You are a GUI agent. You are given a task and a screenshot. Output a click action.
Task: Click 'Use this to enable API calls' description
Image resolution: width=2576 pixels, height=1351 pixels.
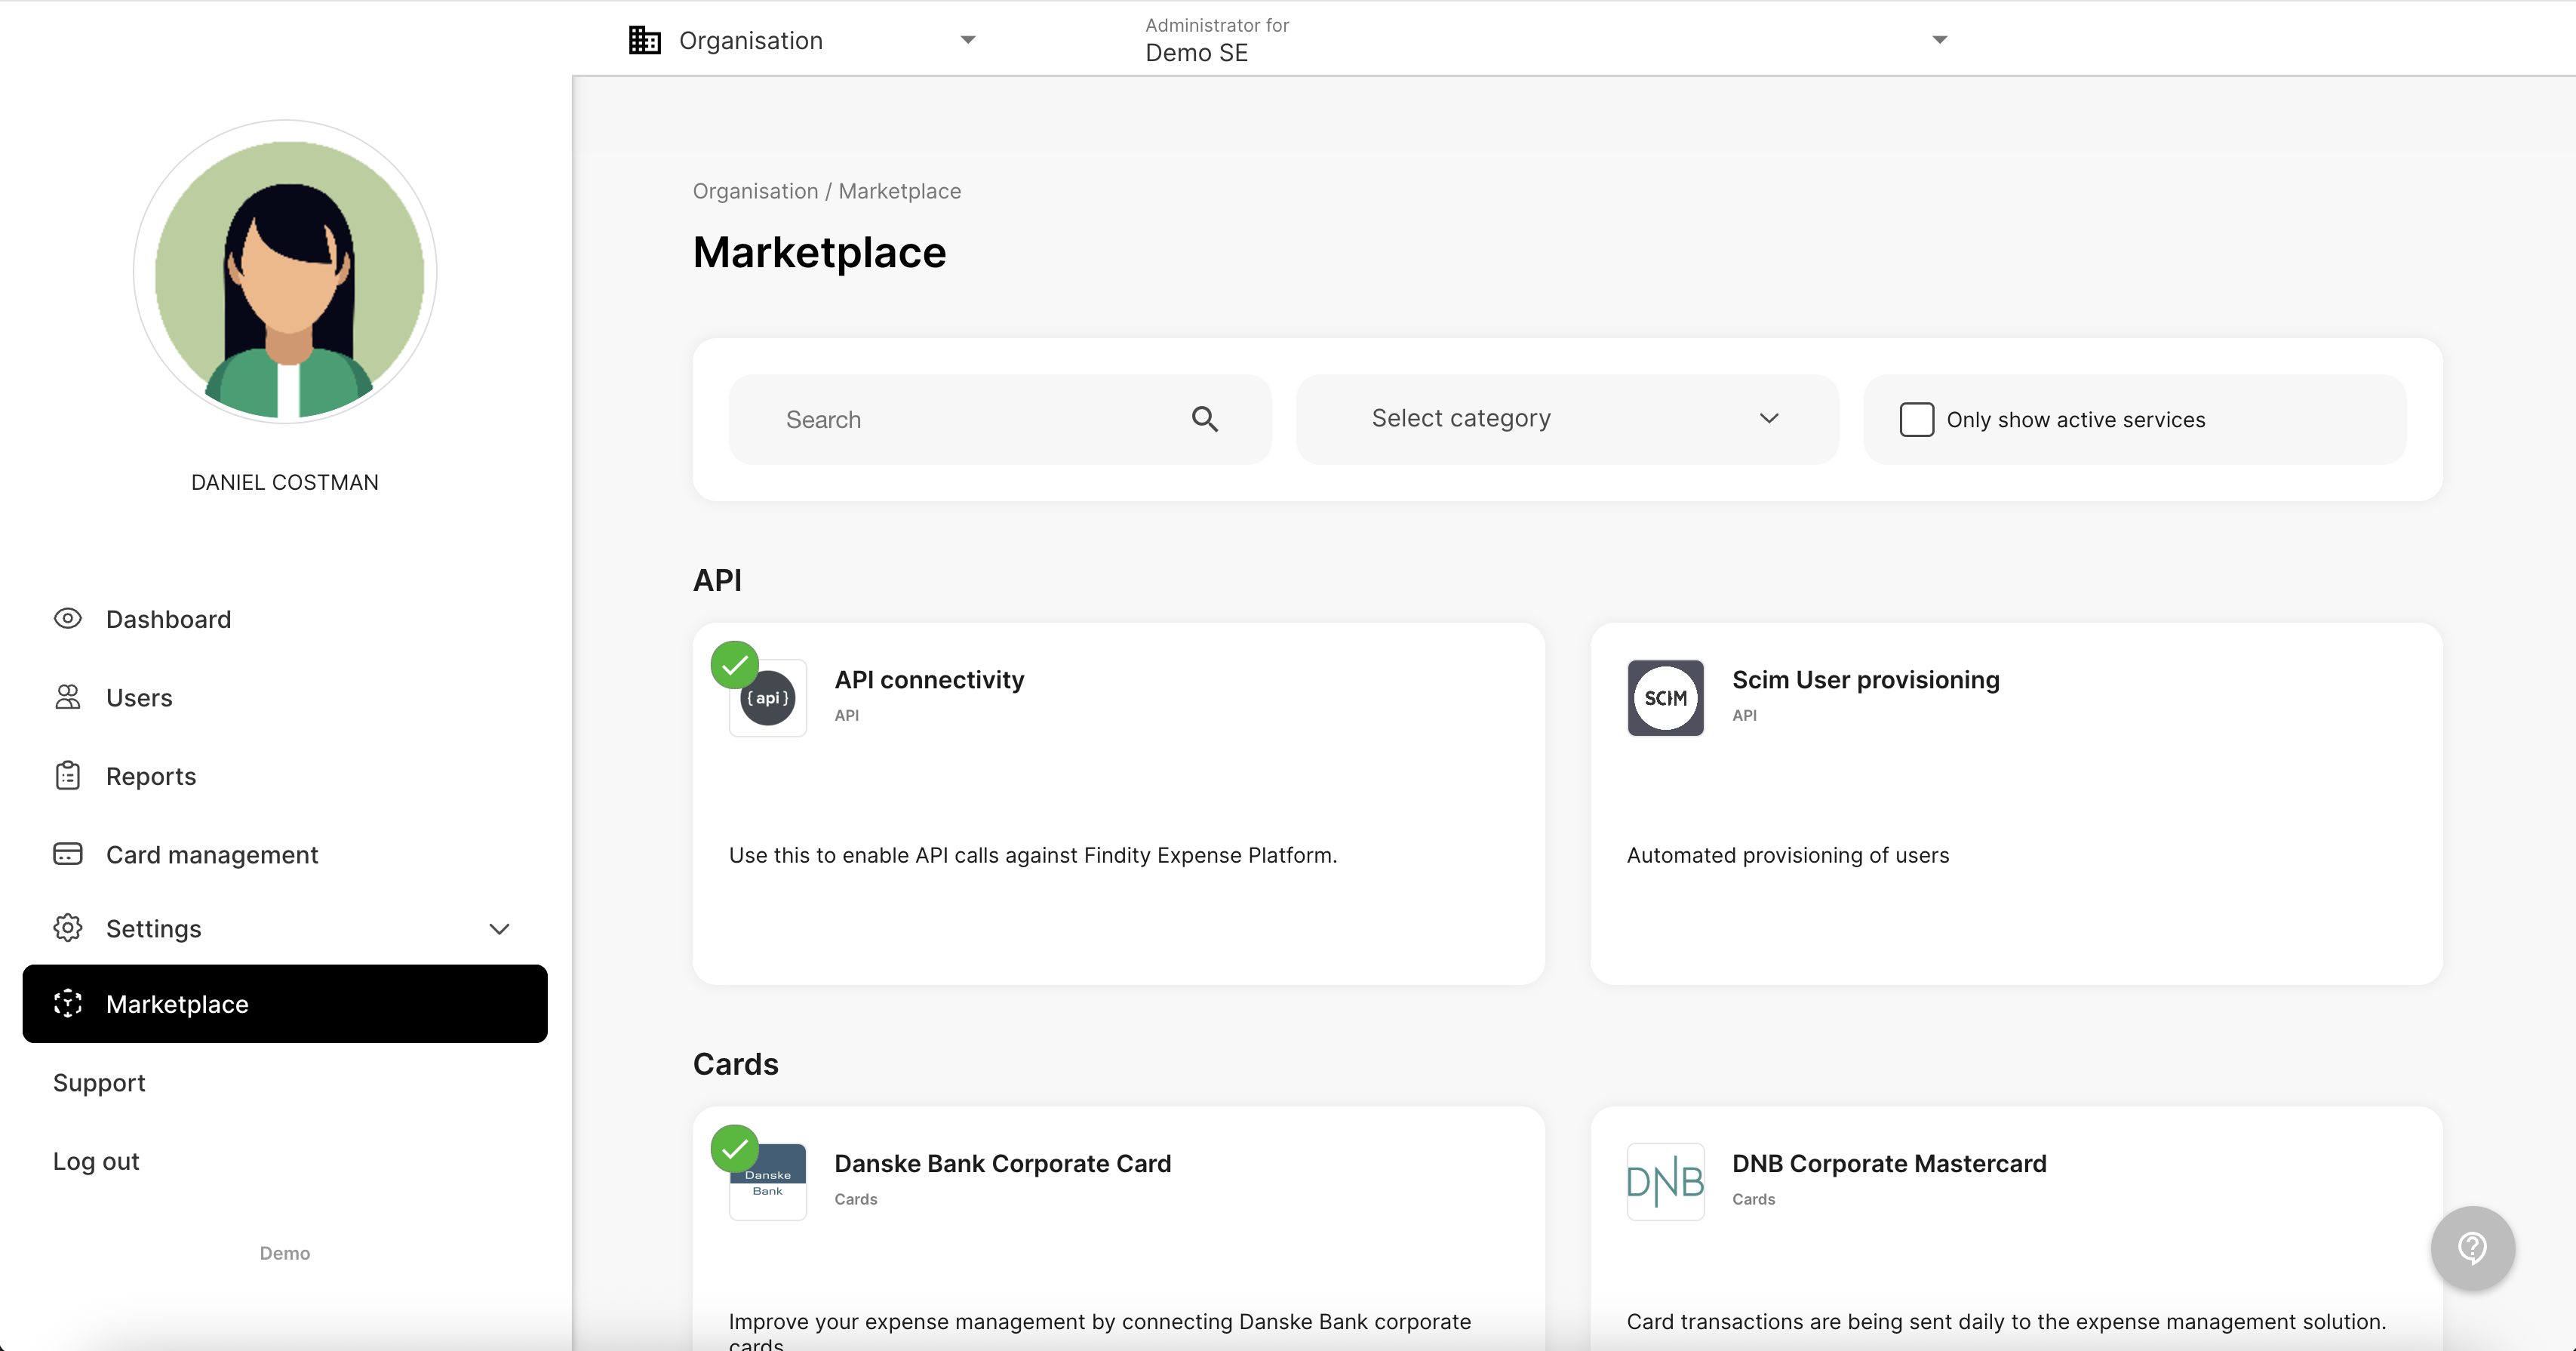(1032, 855)
